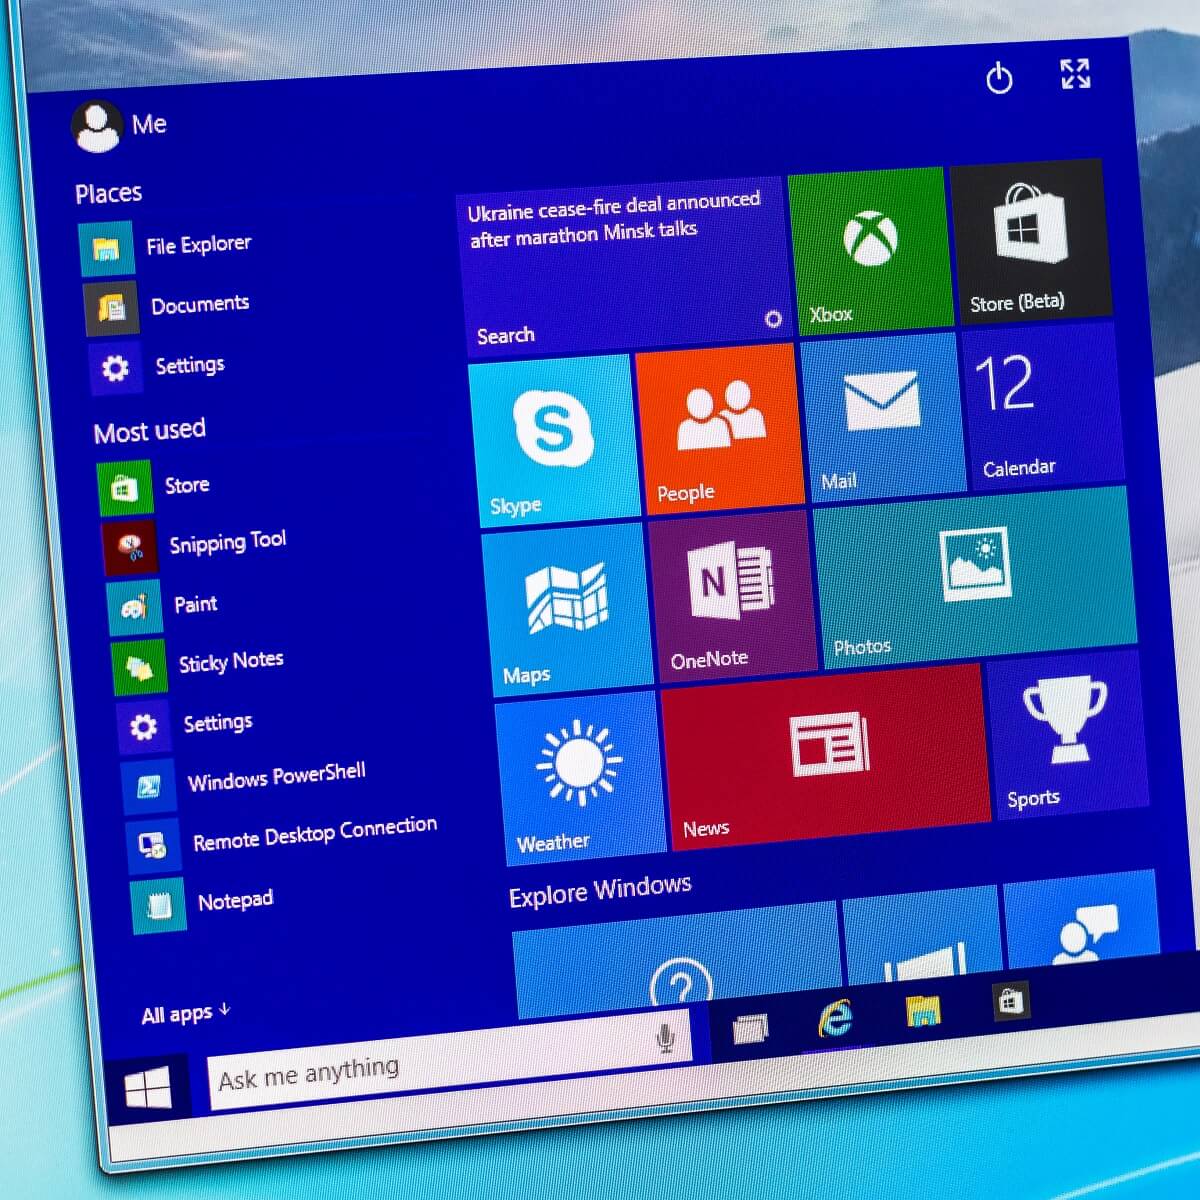Launch Snipping Tool
Viewport: 1200px width, 1200px height.
pos(195,545)
